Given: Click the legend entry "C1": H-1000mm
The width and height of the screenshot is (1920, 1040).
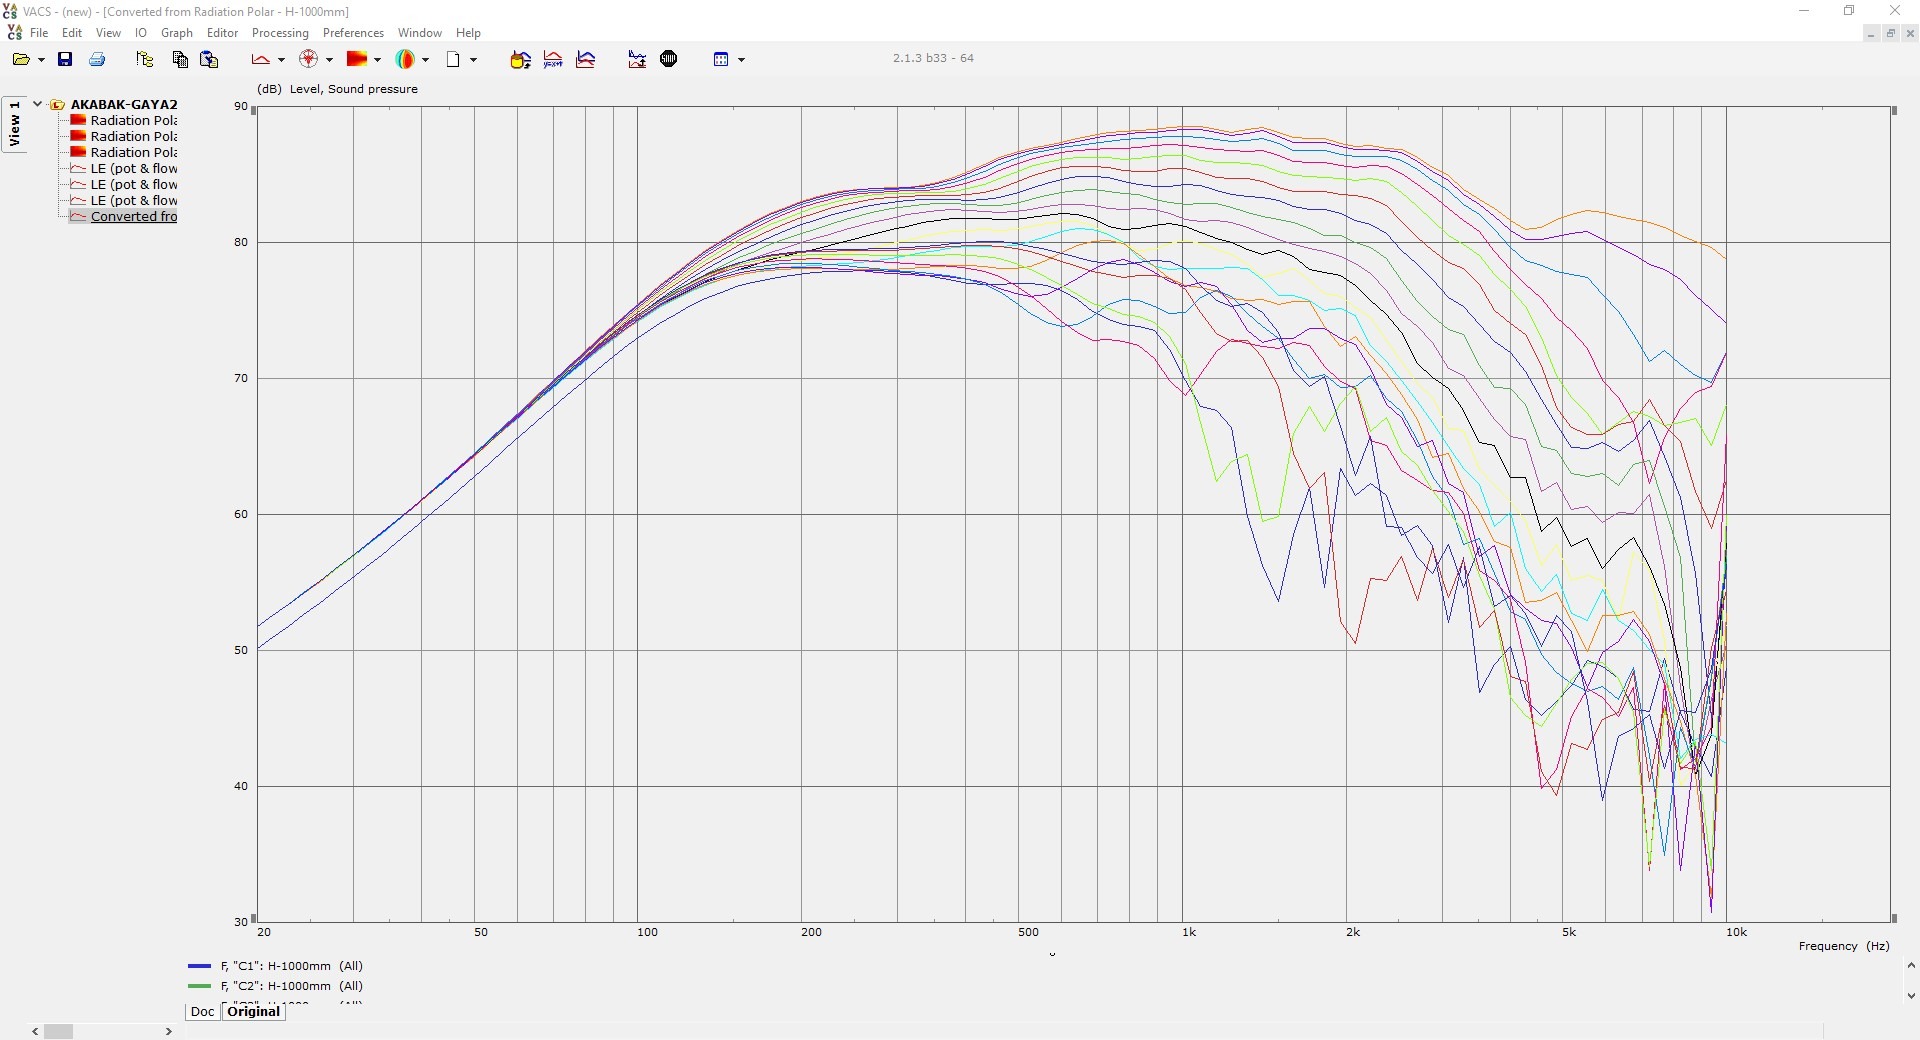Looking at the screenshot, I should (x=292, y=966).
